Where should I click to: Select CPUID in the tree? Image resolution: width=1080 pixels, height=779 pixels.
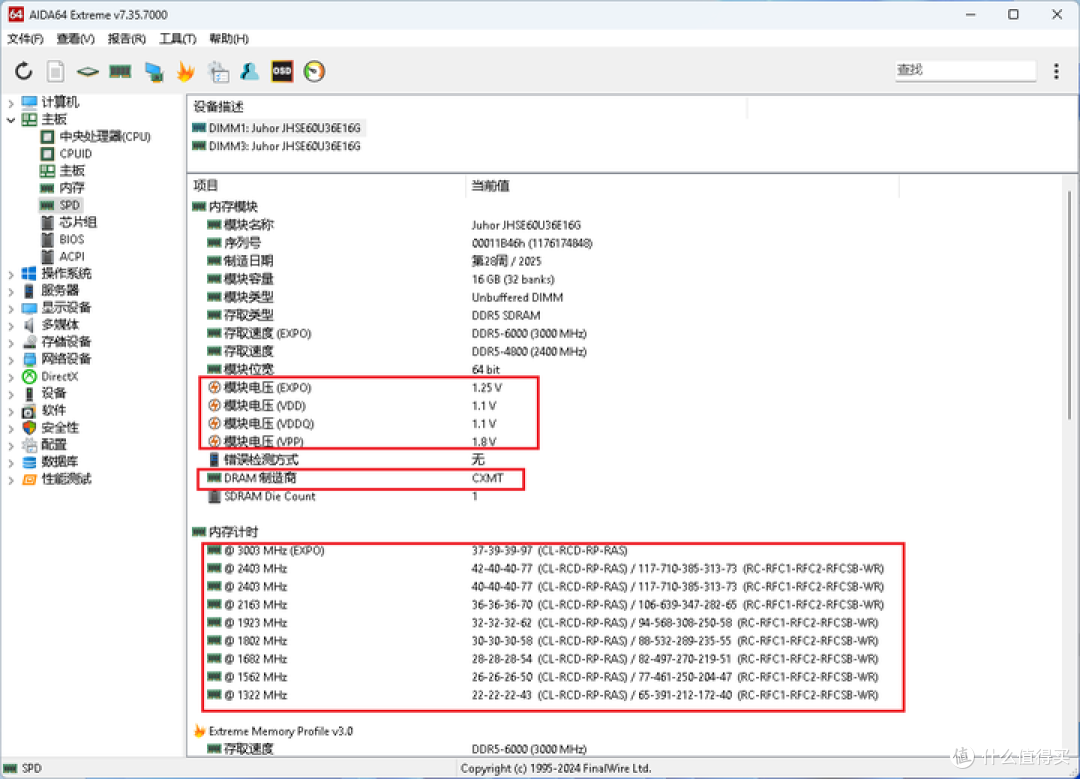[x=66, y=154]
